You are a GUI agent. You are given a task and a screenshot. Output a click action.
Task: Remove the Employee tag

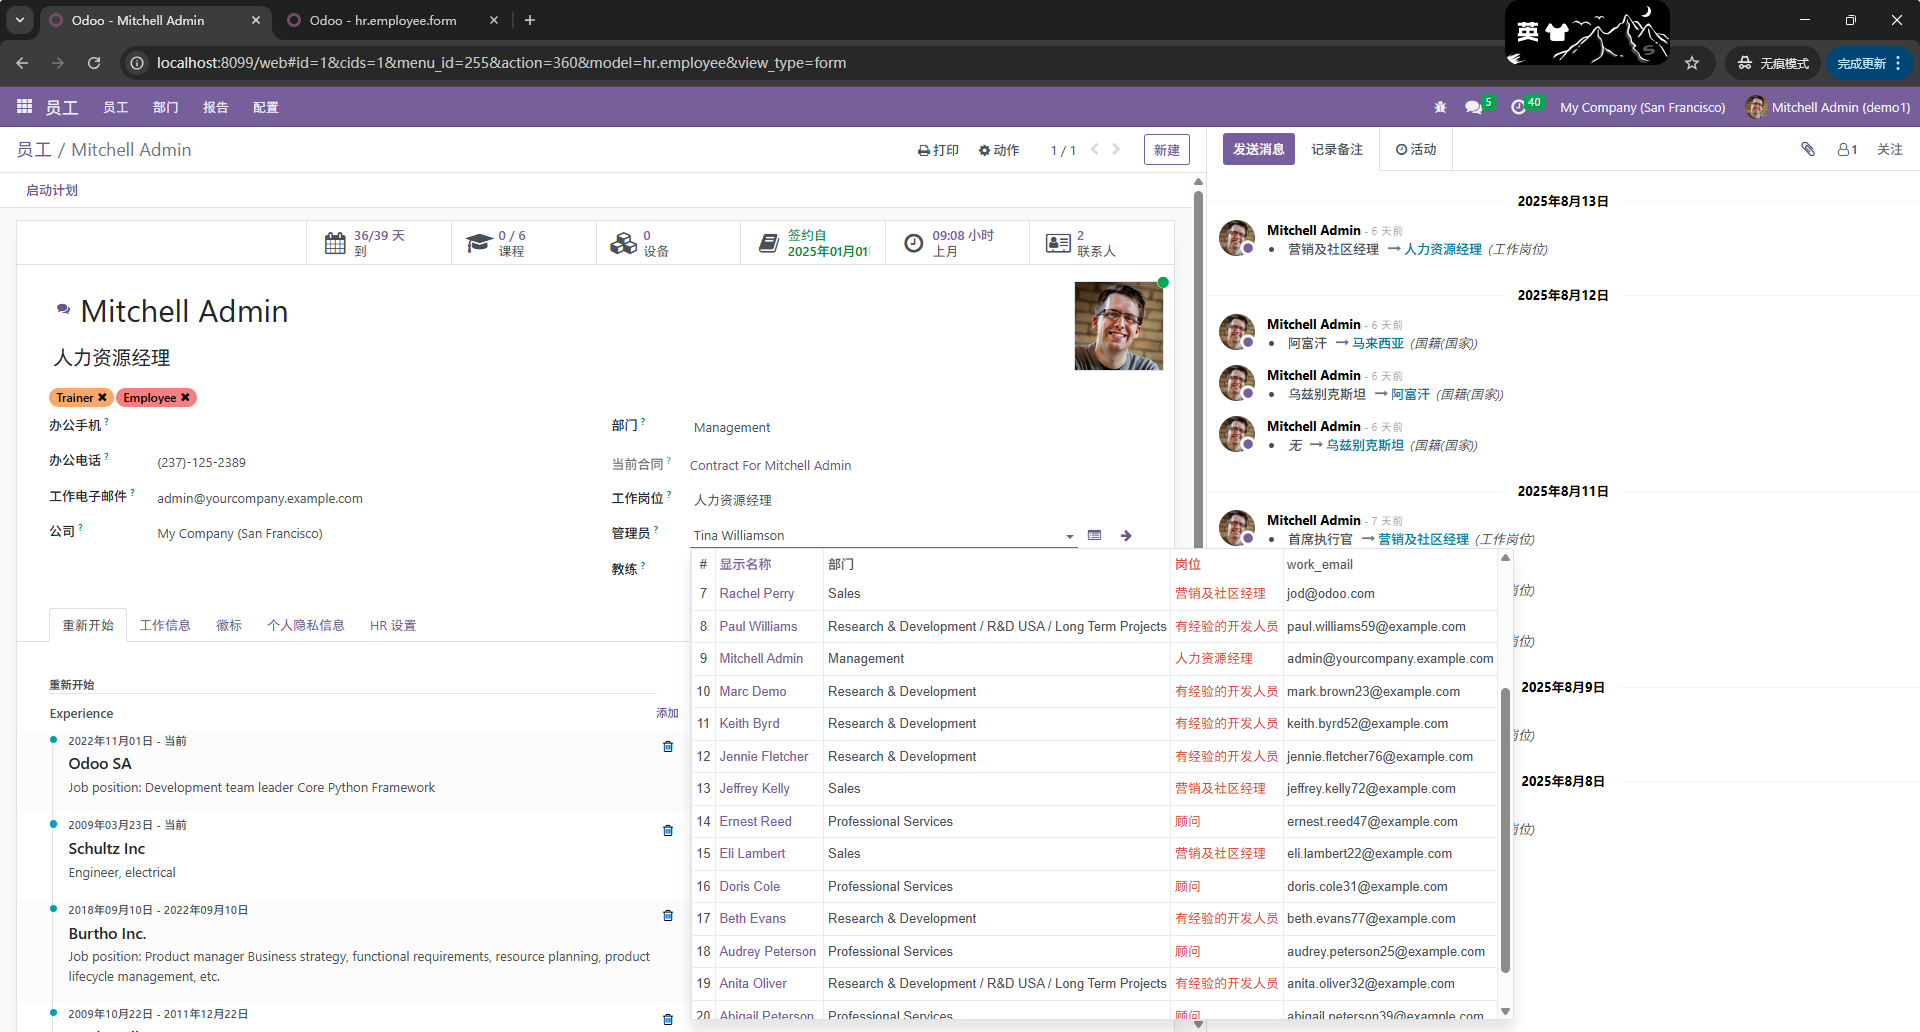pyautogui.click(x=185, y=398)
